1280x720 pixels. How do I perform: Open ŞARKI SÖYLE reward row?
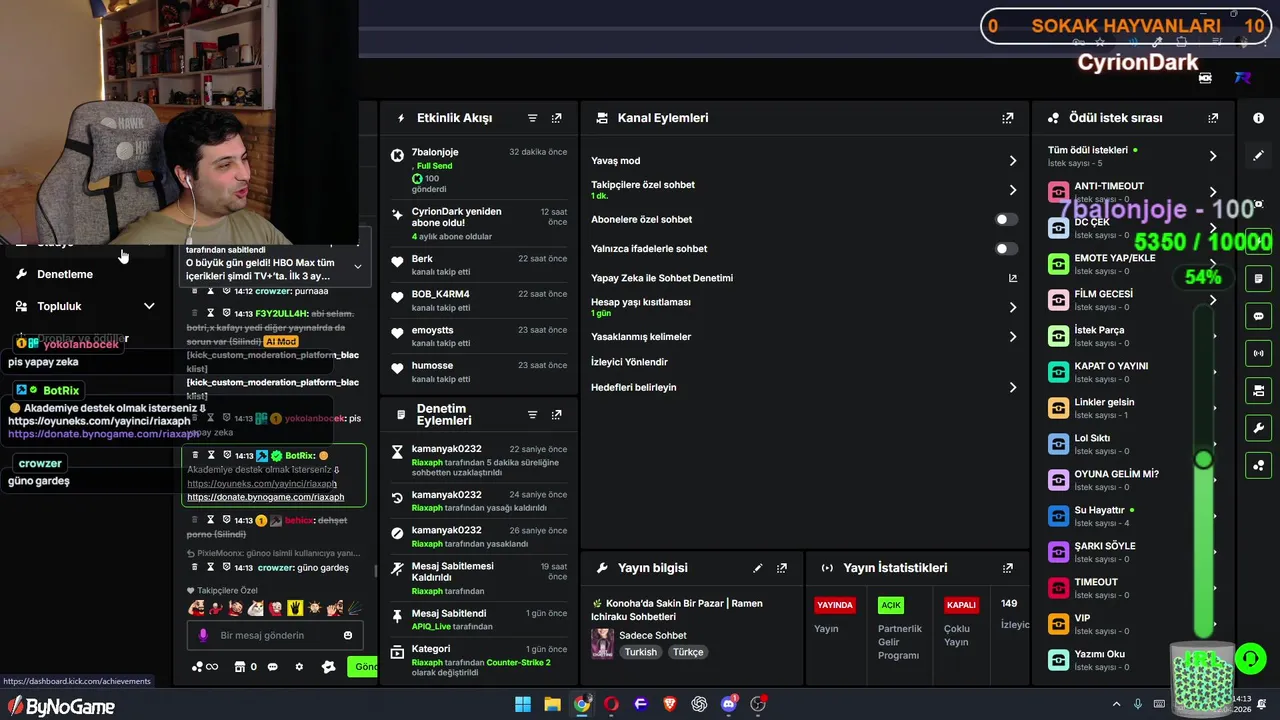pyautogui.click(x=1133, y=552)
